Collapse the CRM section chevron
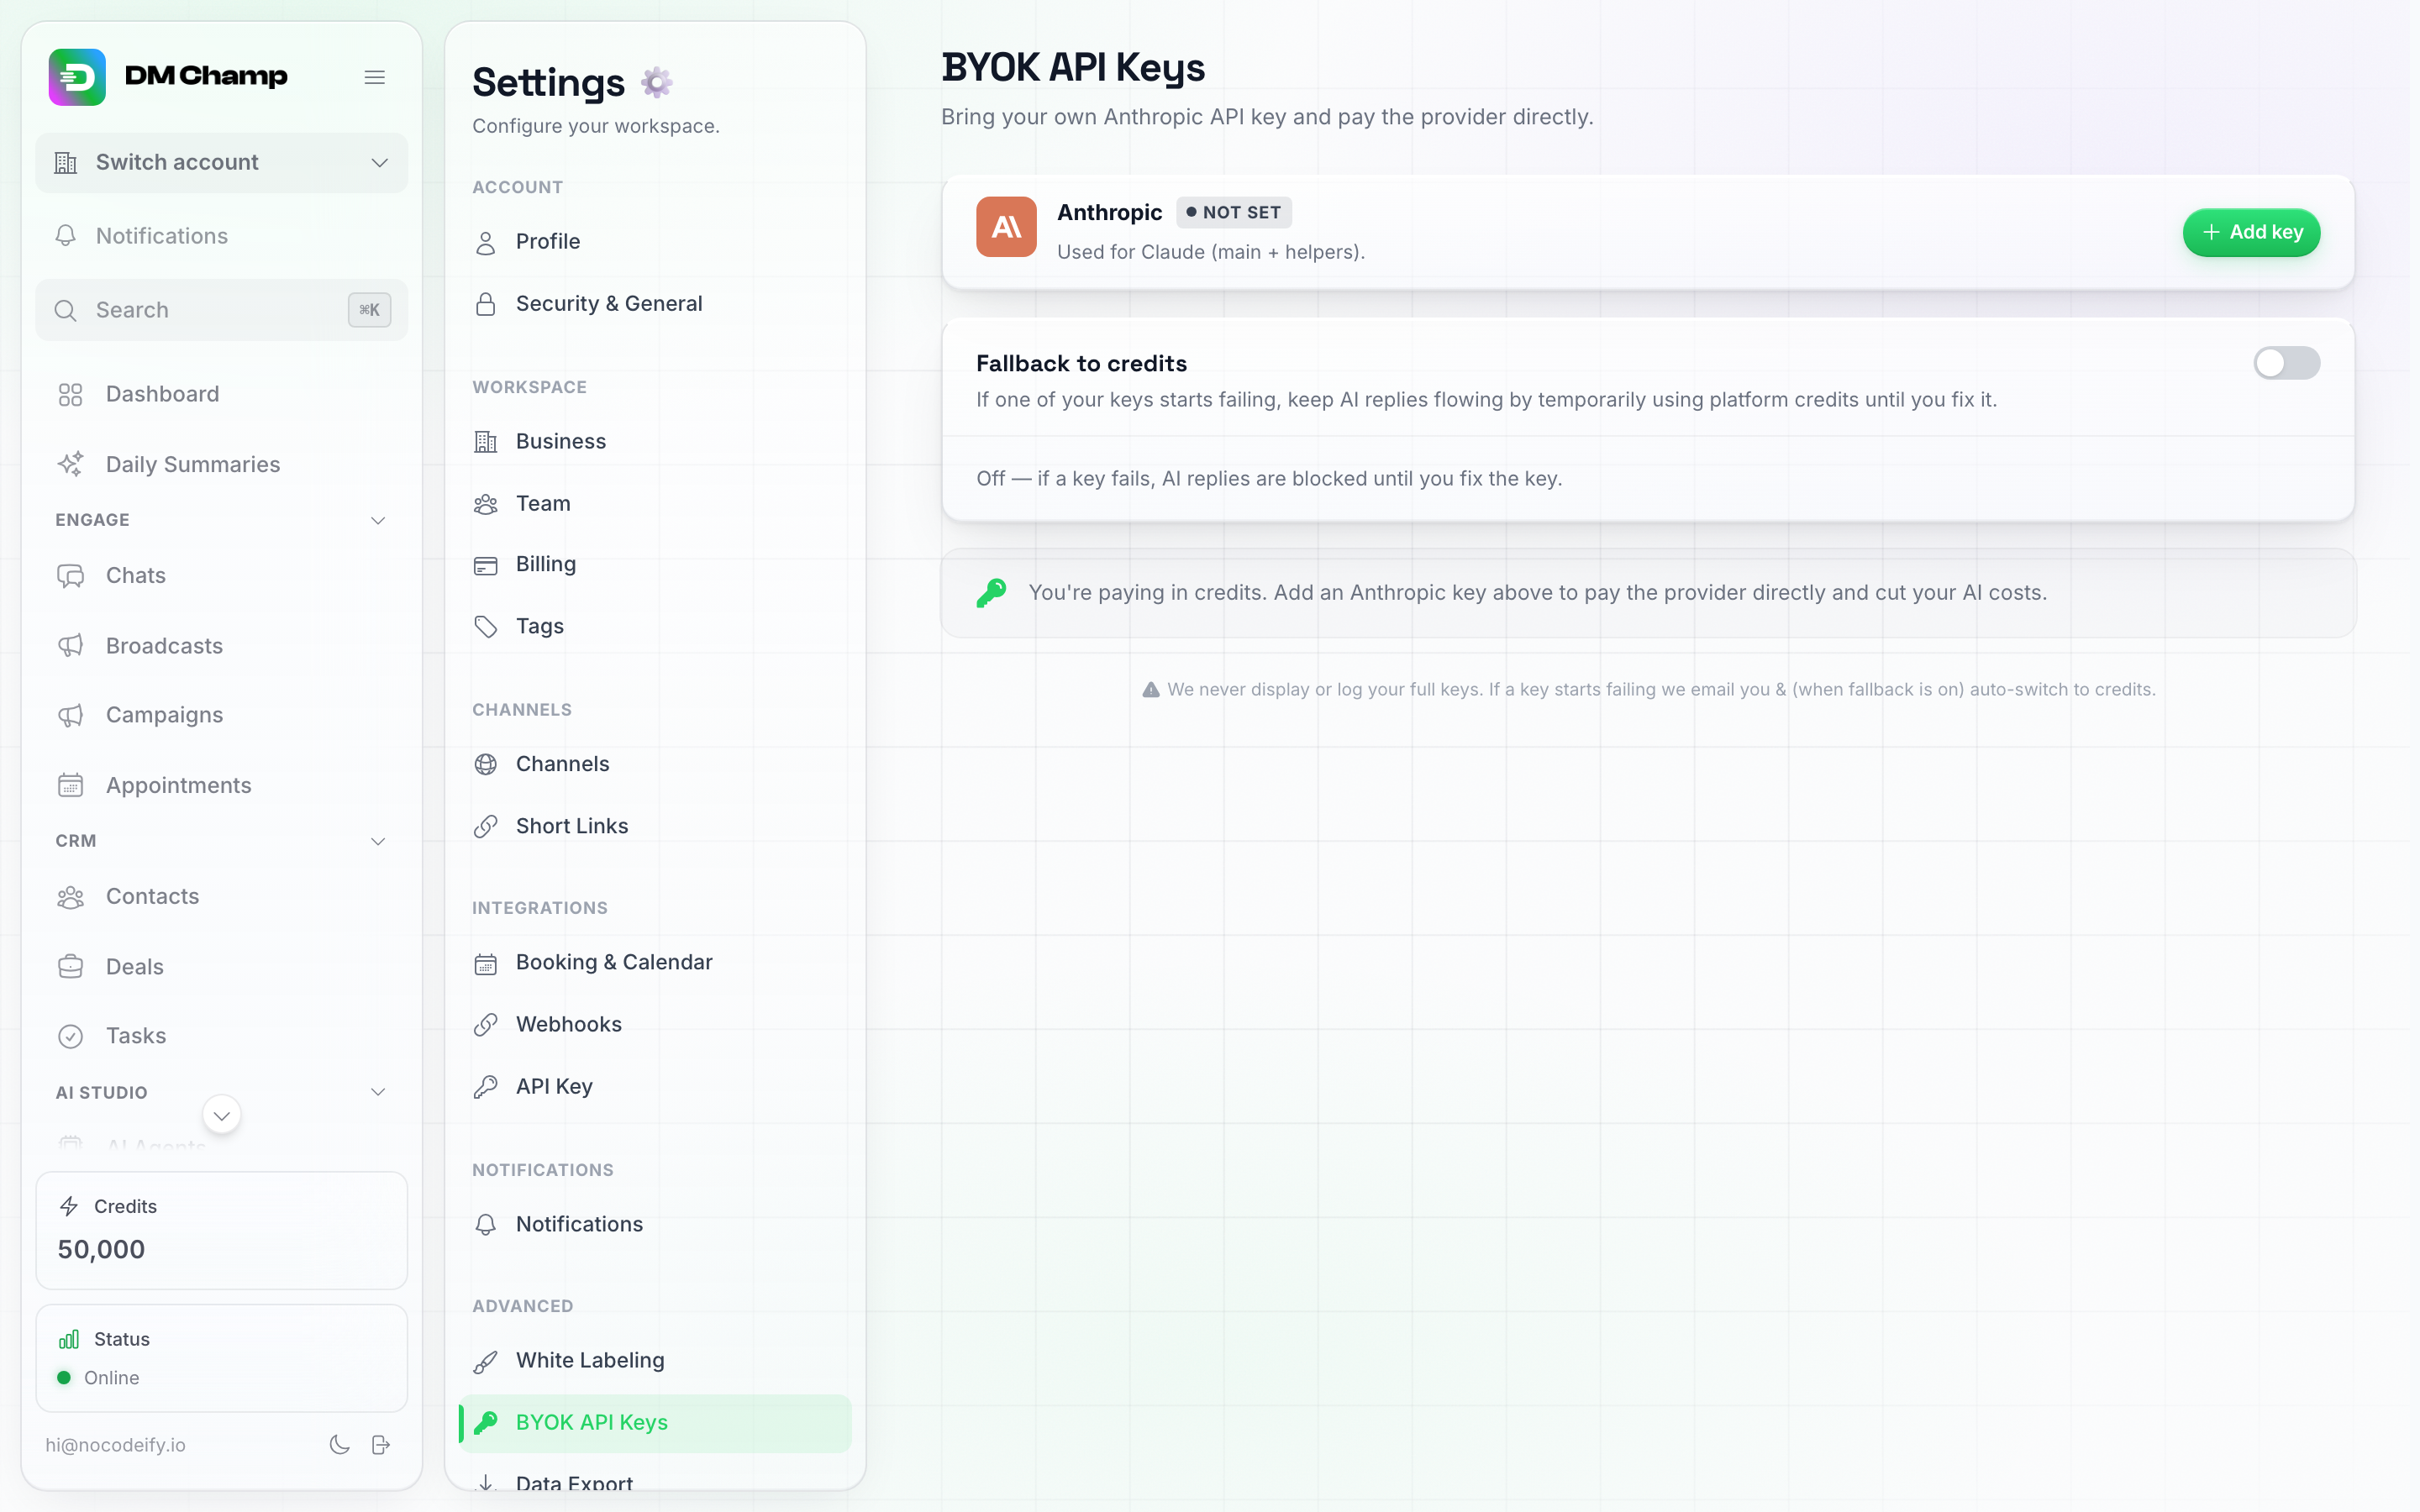 pos(378,841)
